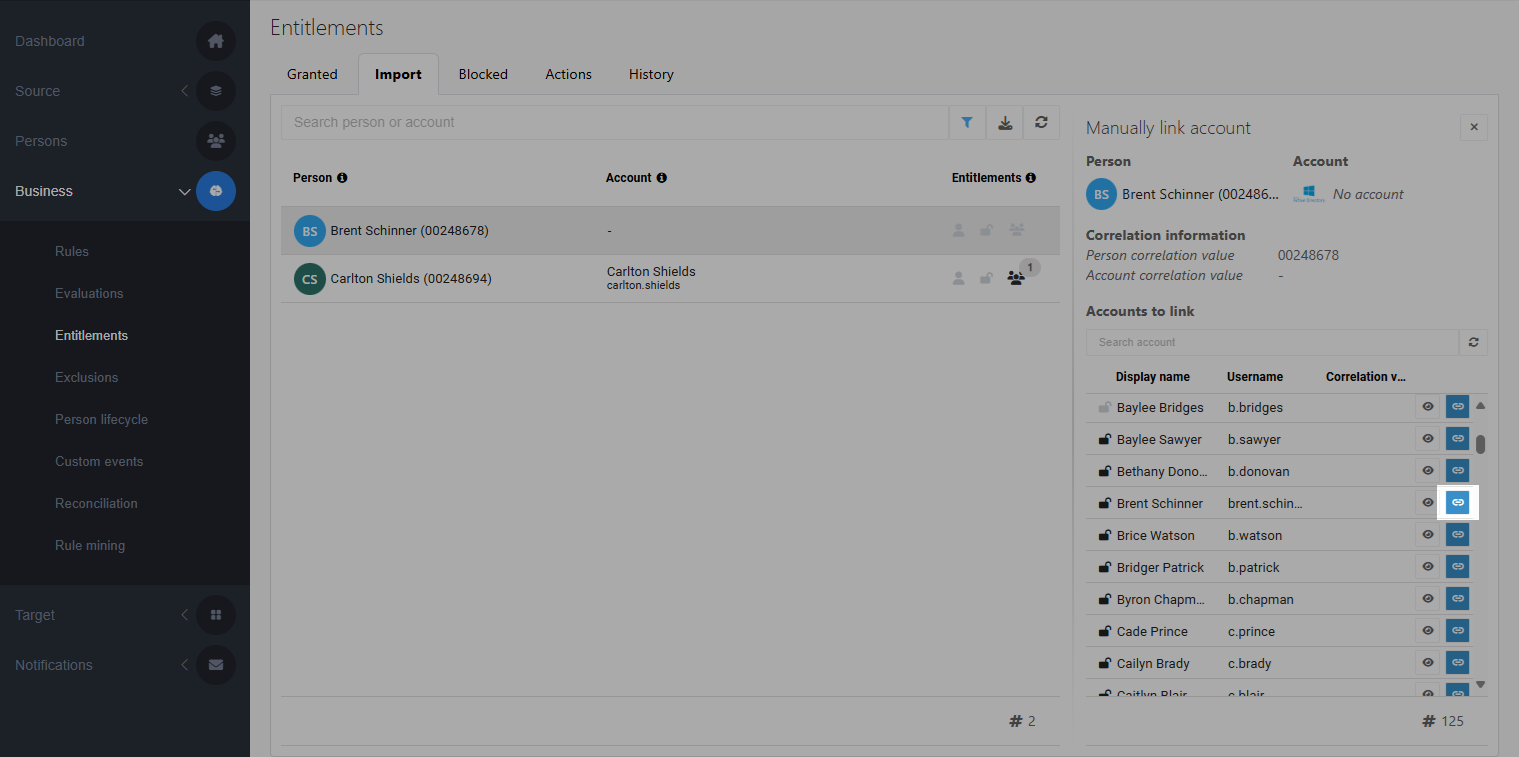This screenshot has height=757, width=1519.
Task: Open the History tab
Action: [x=651, y=74]
